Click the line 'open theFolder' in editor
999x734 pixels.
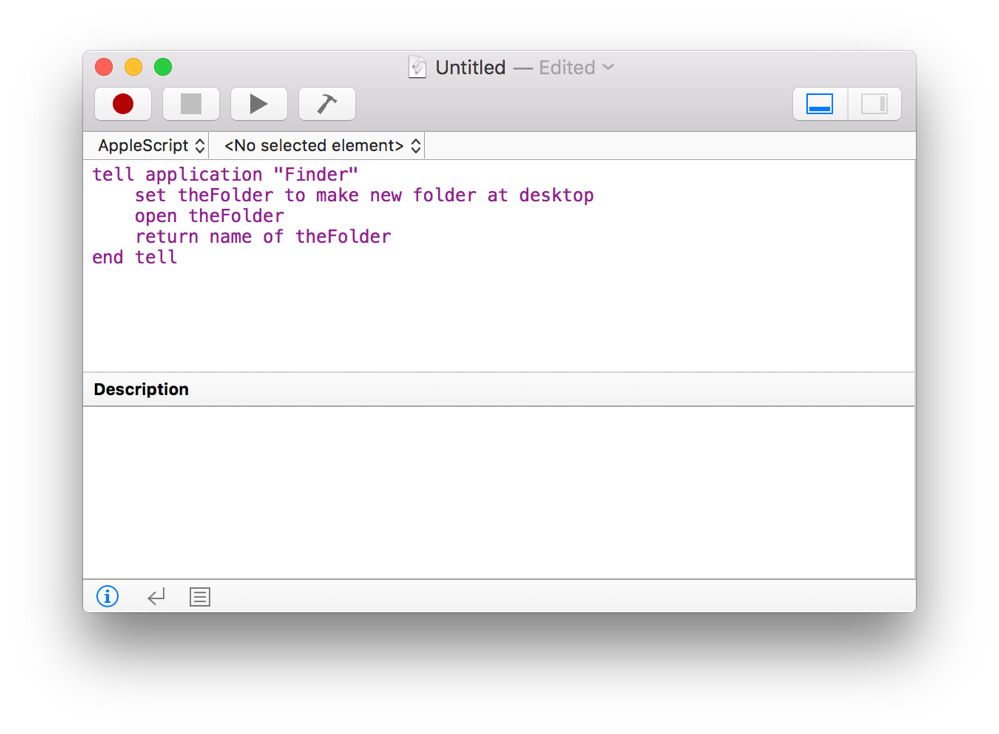click(209, 216)
